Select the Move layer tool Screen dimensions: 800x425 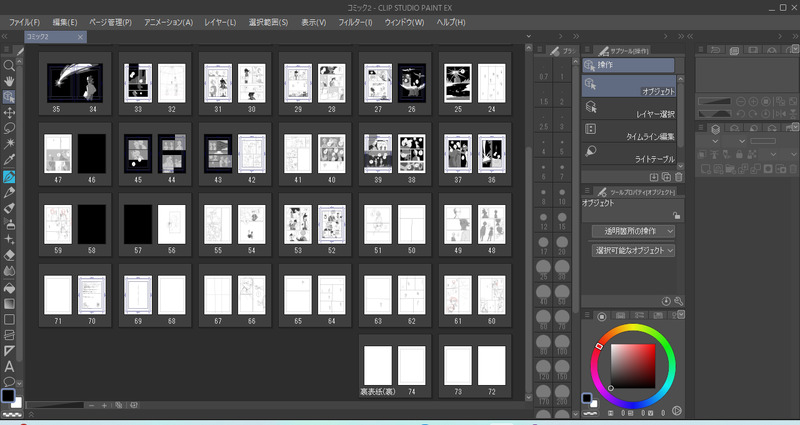coord(9,113)
